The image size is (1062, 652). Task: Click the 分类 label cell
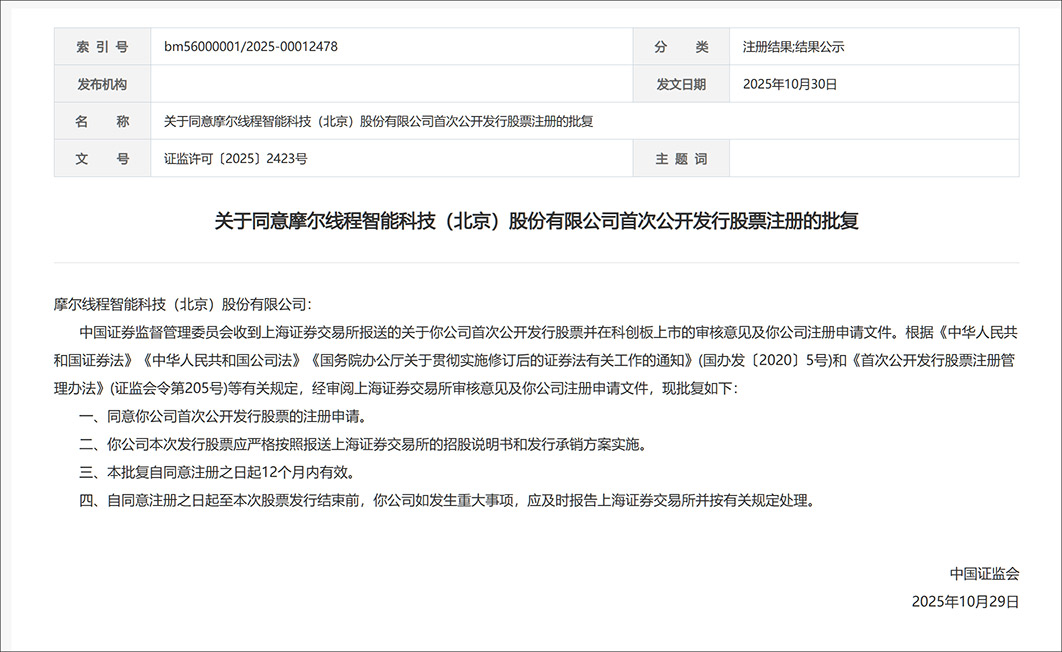point(681,47)
